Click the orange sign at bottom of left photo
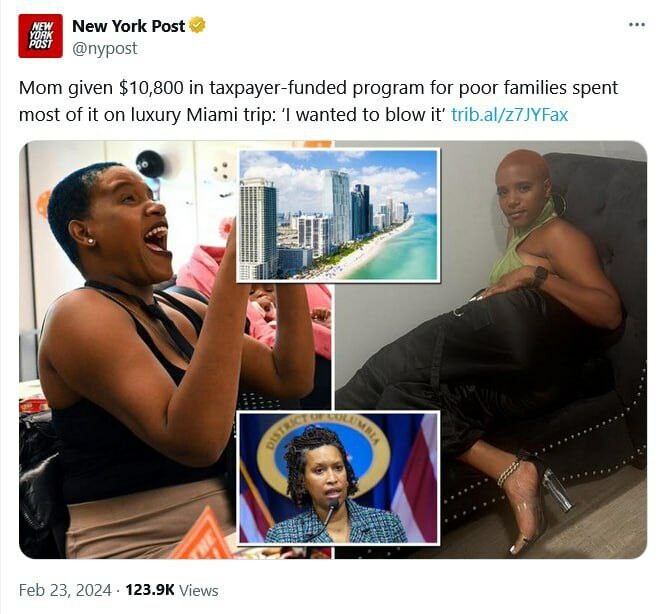The image size is (664, 614). point(203,536)
